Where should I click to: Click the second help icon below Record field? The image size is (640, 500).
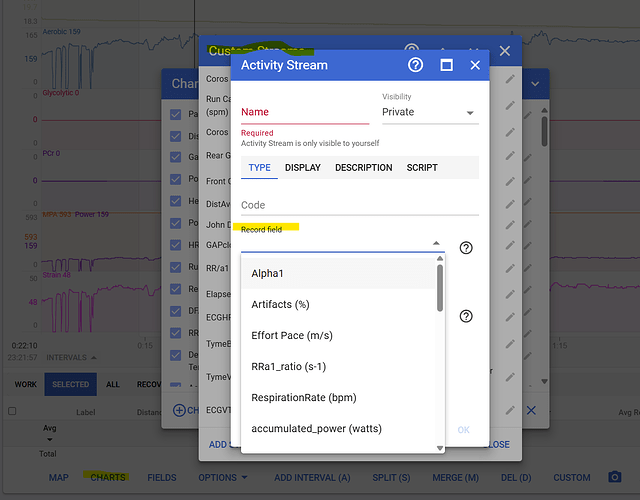tap(466, 316)
